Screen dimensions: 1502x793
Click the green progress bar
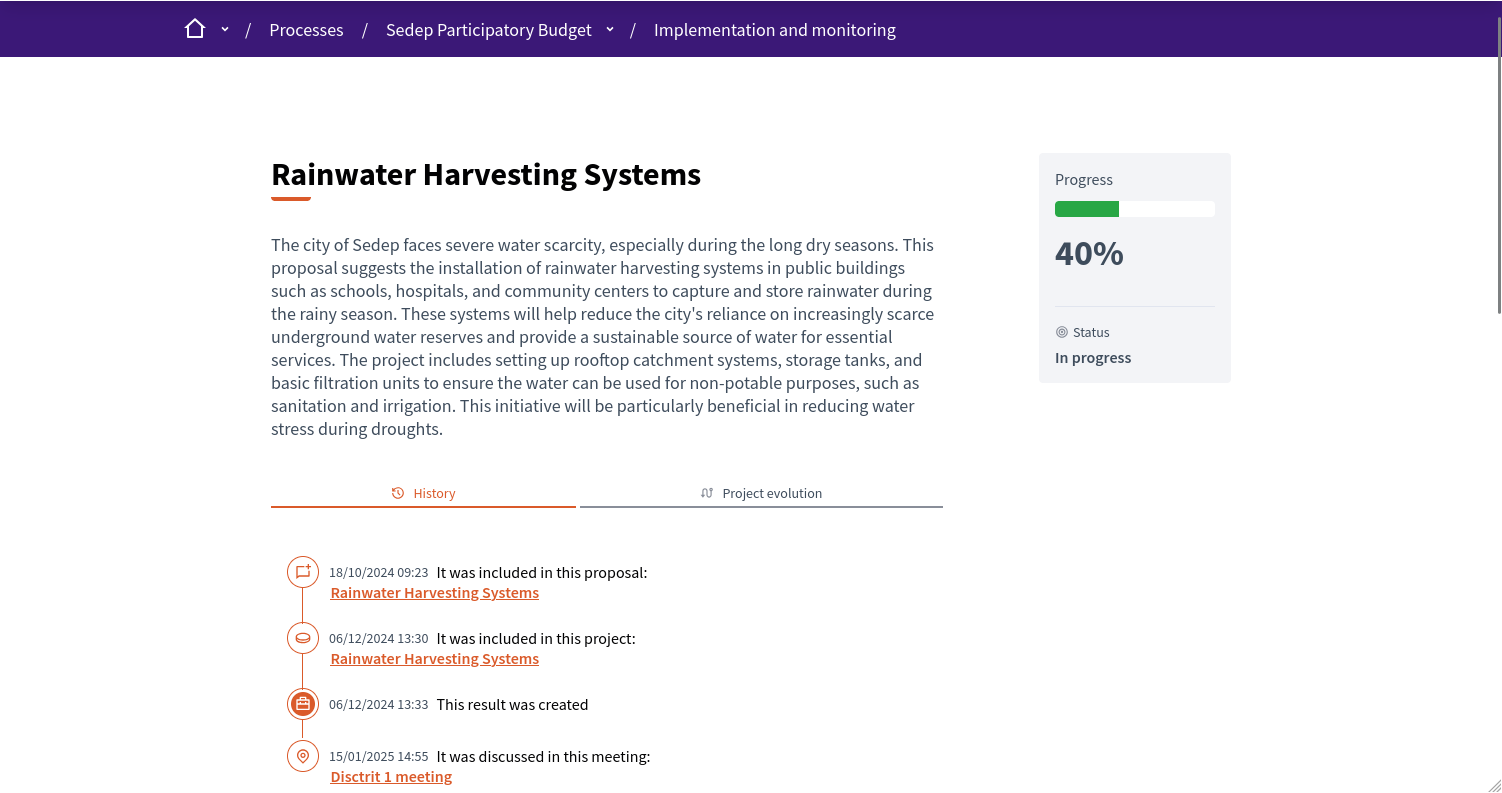click(1087, 209)
